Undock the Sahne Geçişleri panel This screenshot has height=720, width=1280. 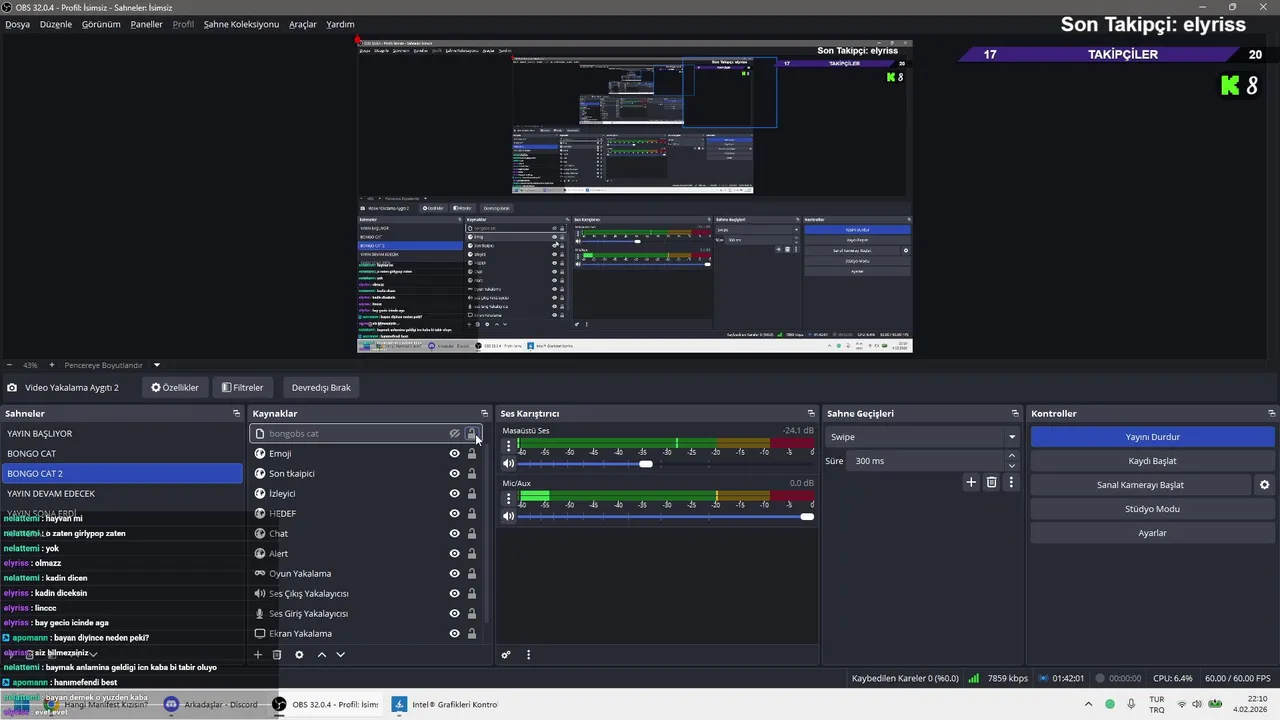(1015, 414)
